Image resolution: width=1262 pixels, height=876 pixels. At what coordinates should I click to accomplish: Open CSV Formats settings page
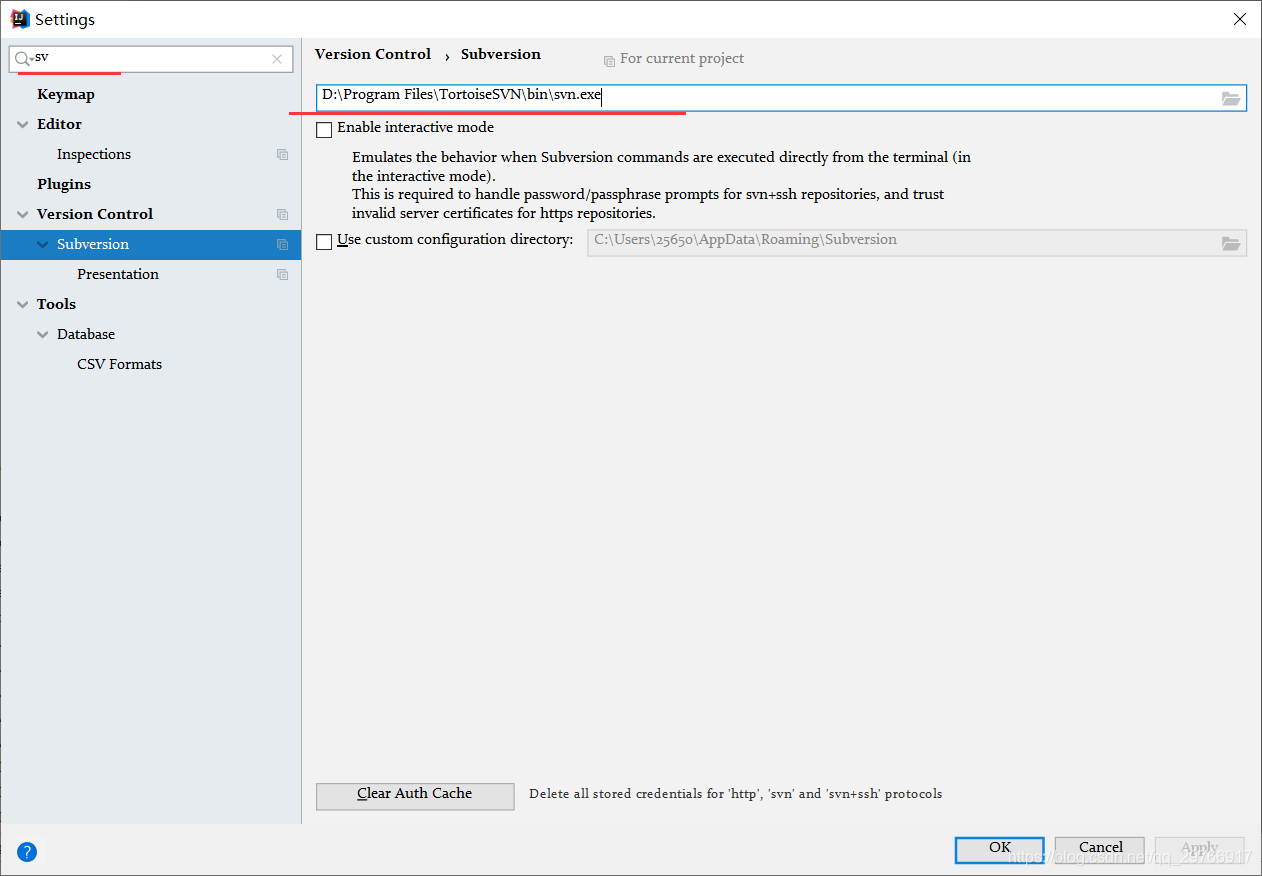coord(119,364)
